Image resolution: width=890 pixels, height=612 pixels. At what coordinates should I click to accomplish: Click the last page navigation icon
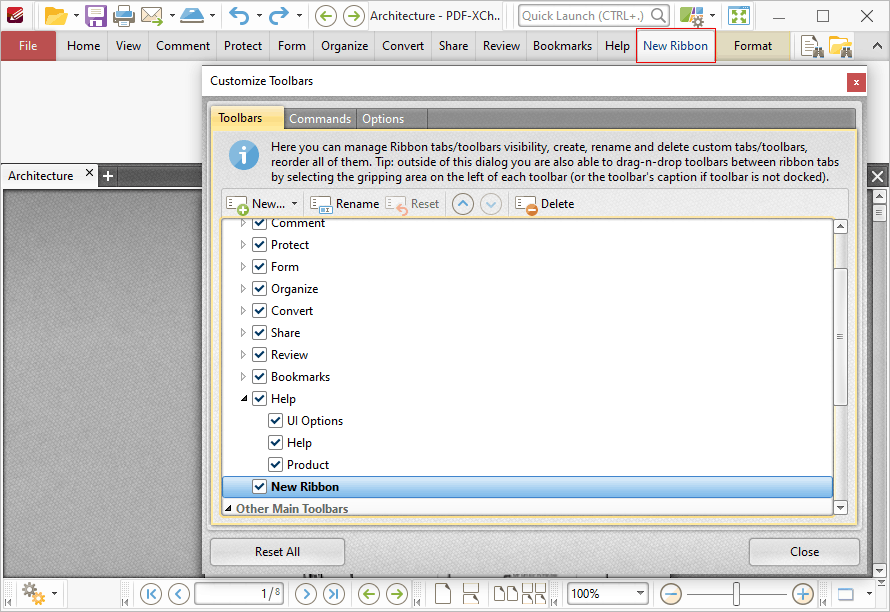tap(334, 594)
